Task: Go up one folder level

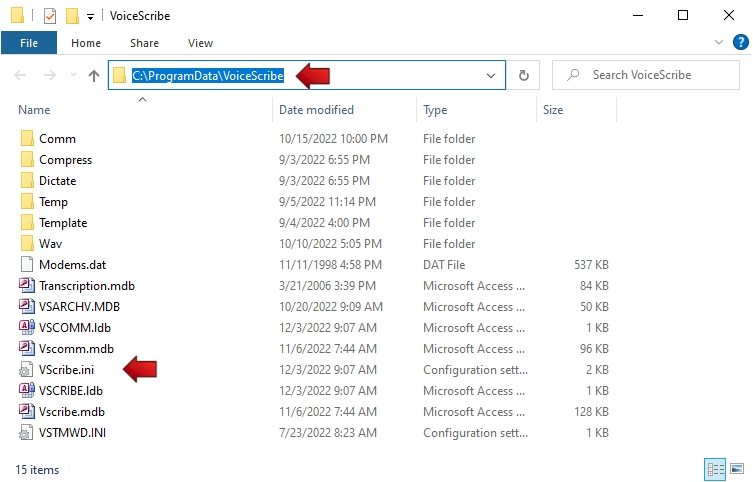Action: tap(94, 75)
